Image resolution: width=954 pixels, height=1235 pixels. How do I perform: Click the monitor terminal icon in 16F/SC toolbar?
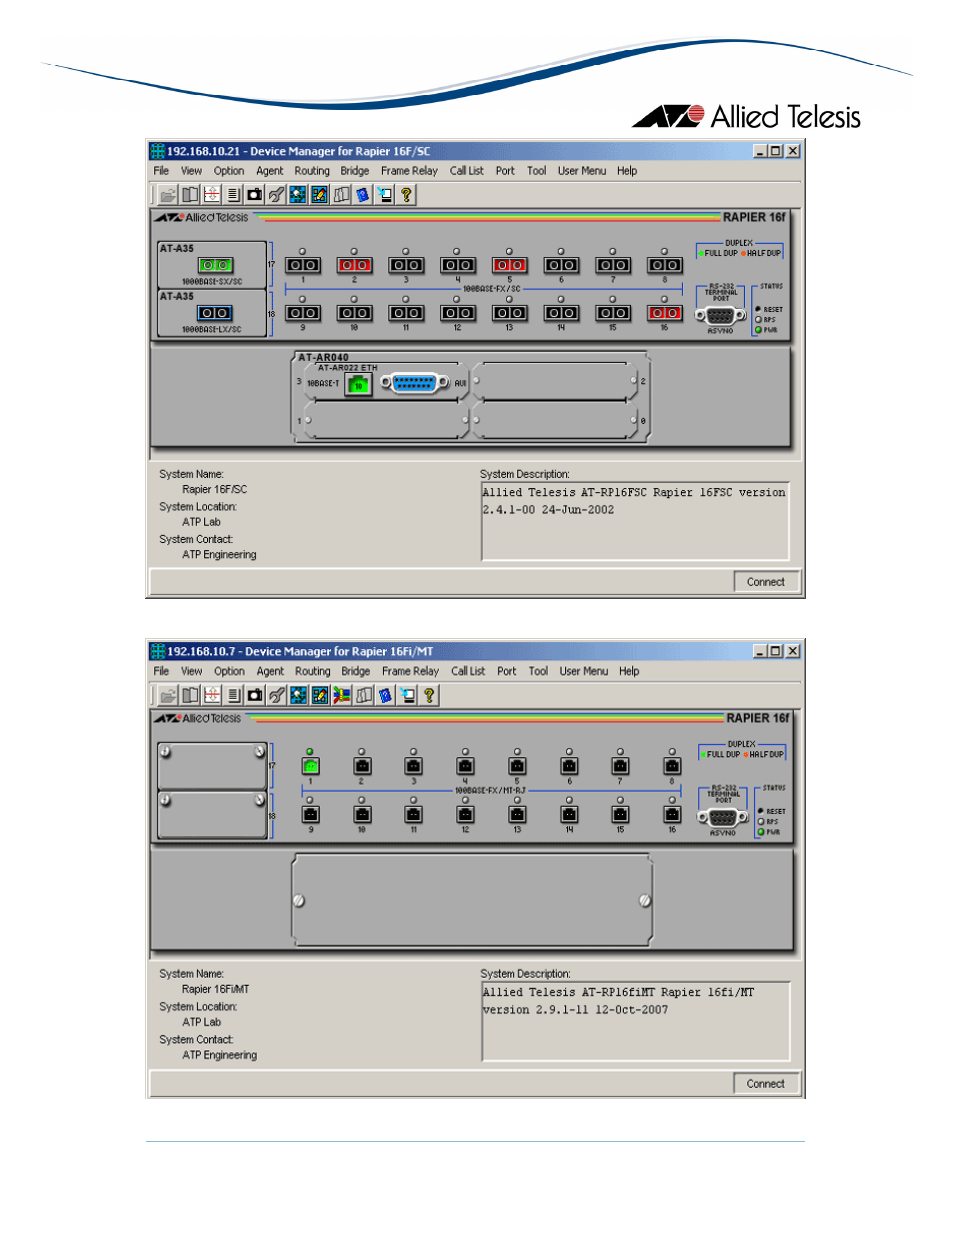tap(385, 195)
